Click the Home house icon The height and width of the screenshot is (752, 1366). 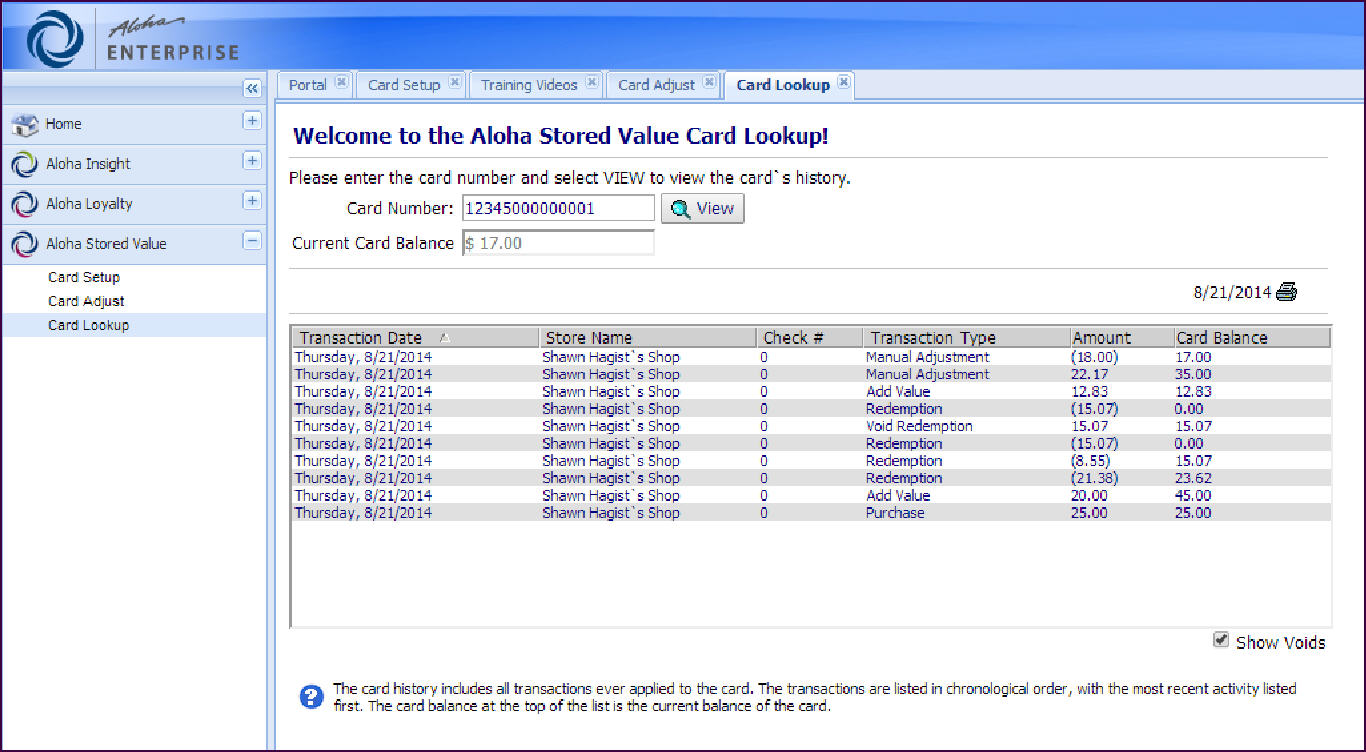pyautogui.click(x=25, y=124)
